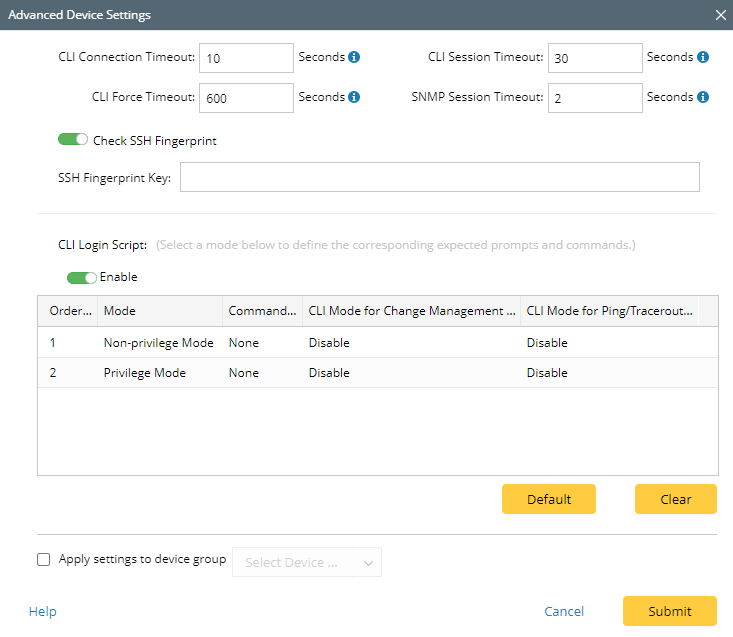Screen dimensions: 733x637
Task: Toggle Check SSH Fingerprint switch
Action: [73, 140]
